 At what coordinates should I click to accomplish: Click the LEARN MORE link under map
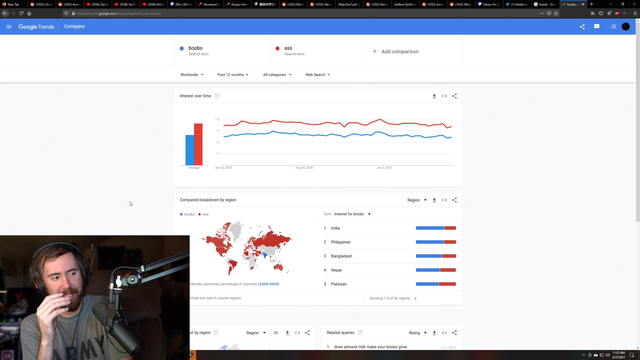click(269, 284)
